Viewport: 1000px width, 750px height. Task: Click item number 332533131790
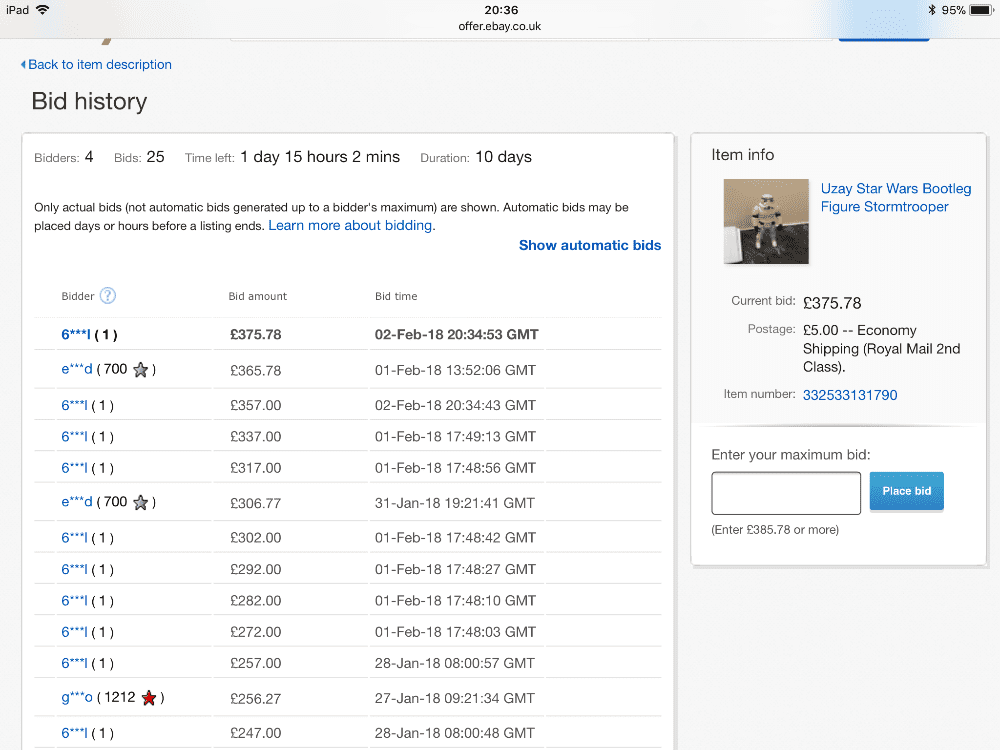point(850,395)
